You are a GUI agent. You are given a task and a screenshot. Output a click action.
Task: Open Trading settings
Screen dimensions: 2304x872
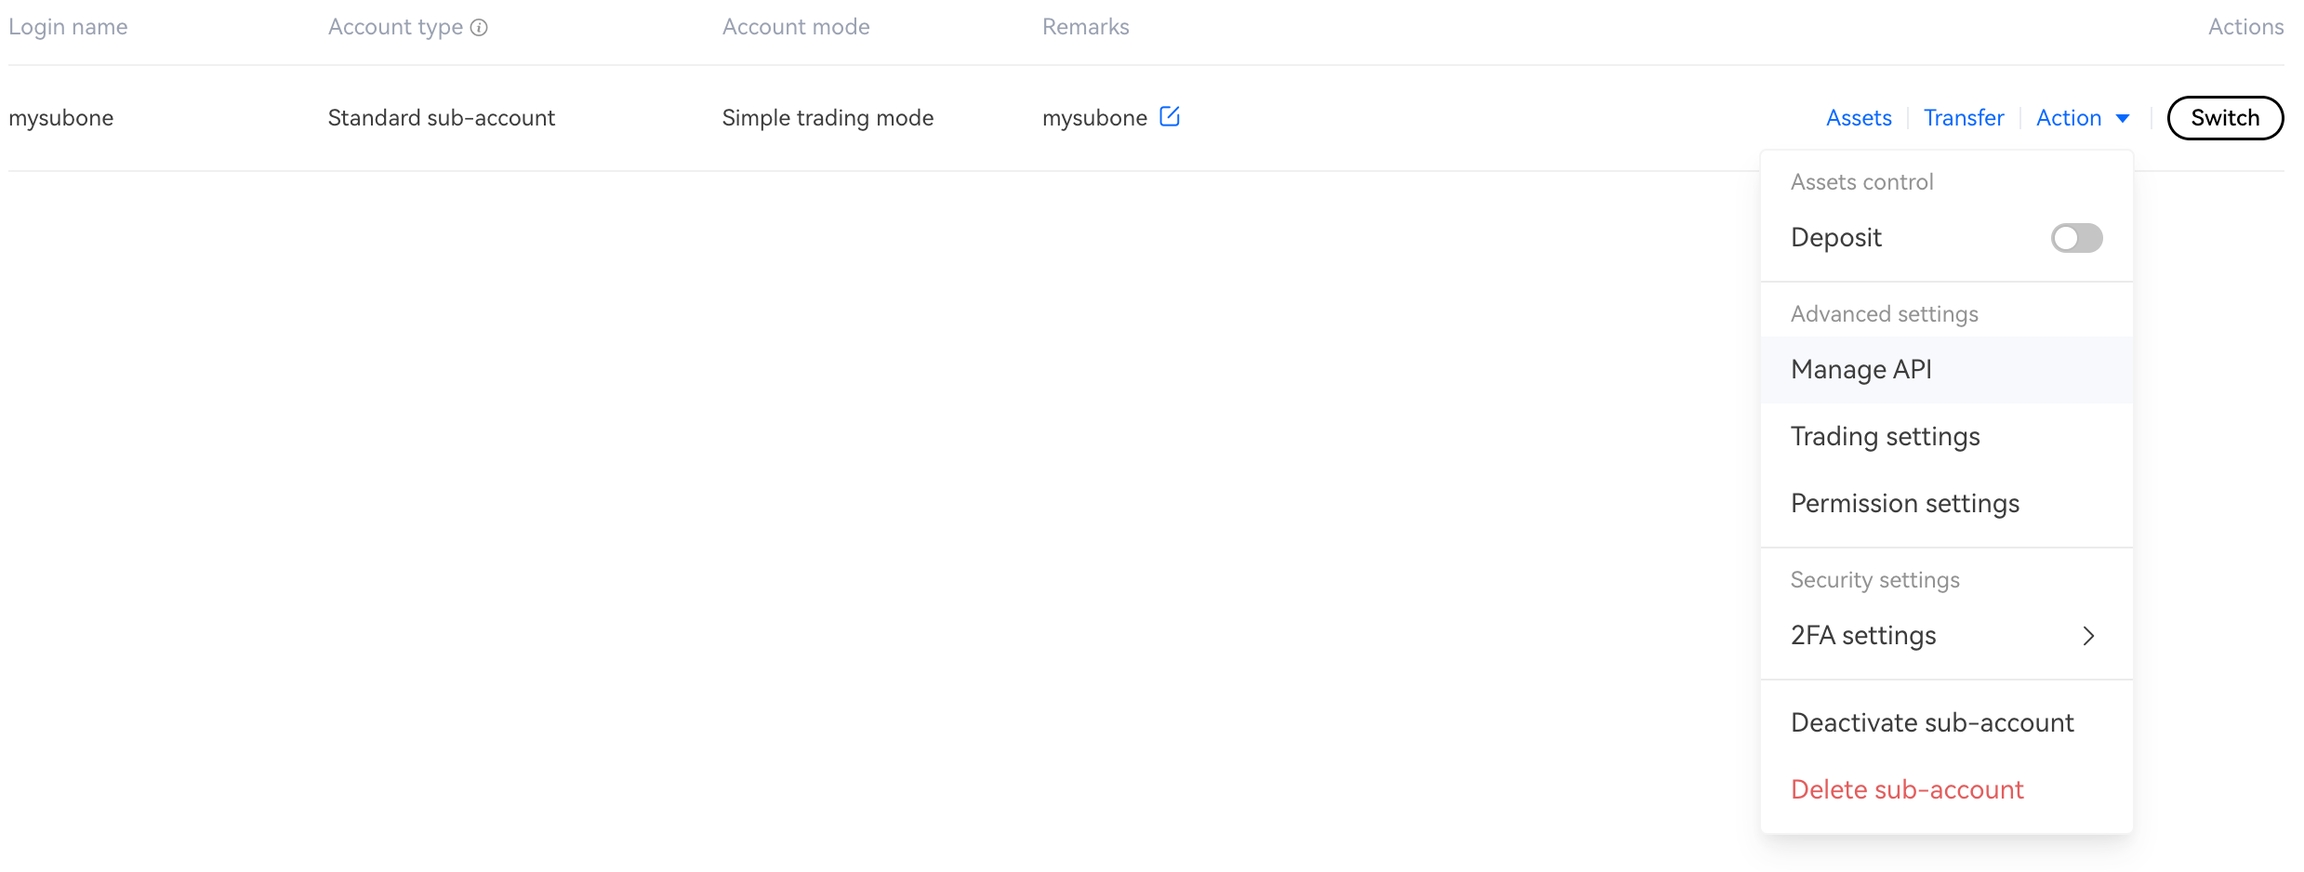tap(1885, 437)
